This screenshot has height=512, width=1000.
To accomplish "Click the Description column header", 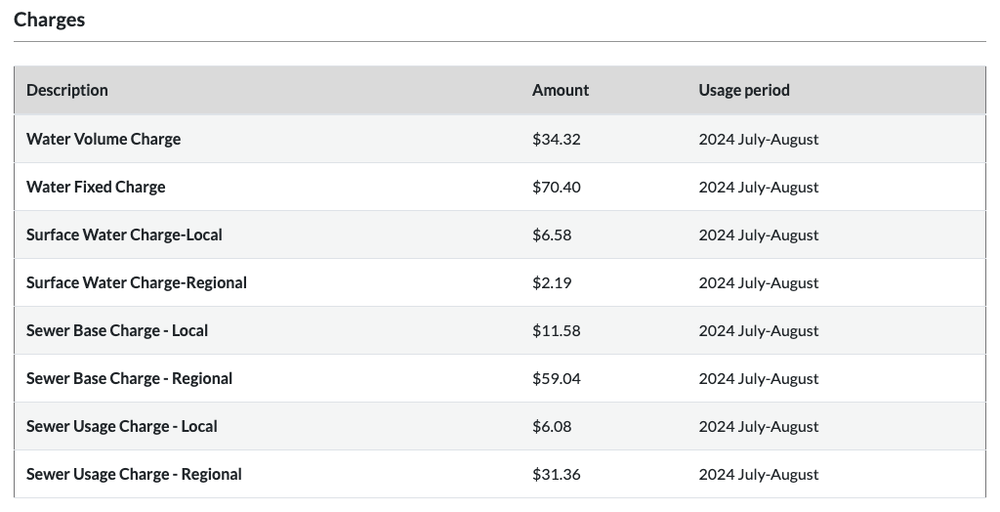I will pos(67,90).
